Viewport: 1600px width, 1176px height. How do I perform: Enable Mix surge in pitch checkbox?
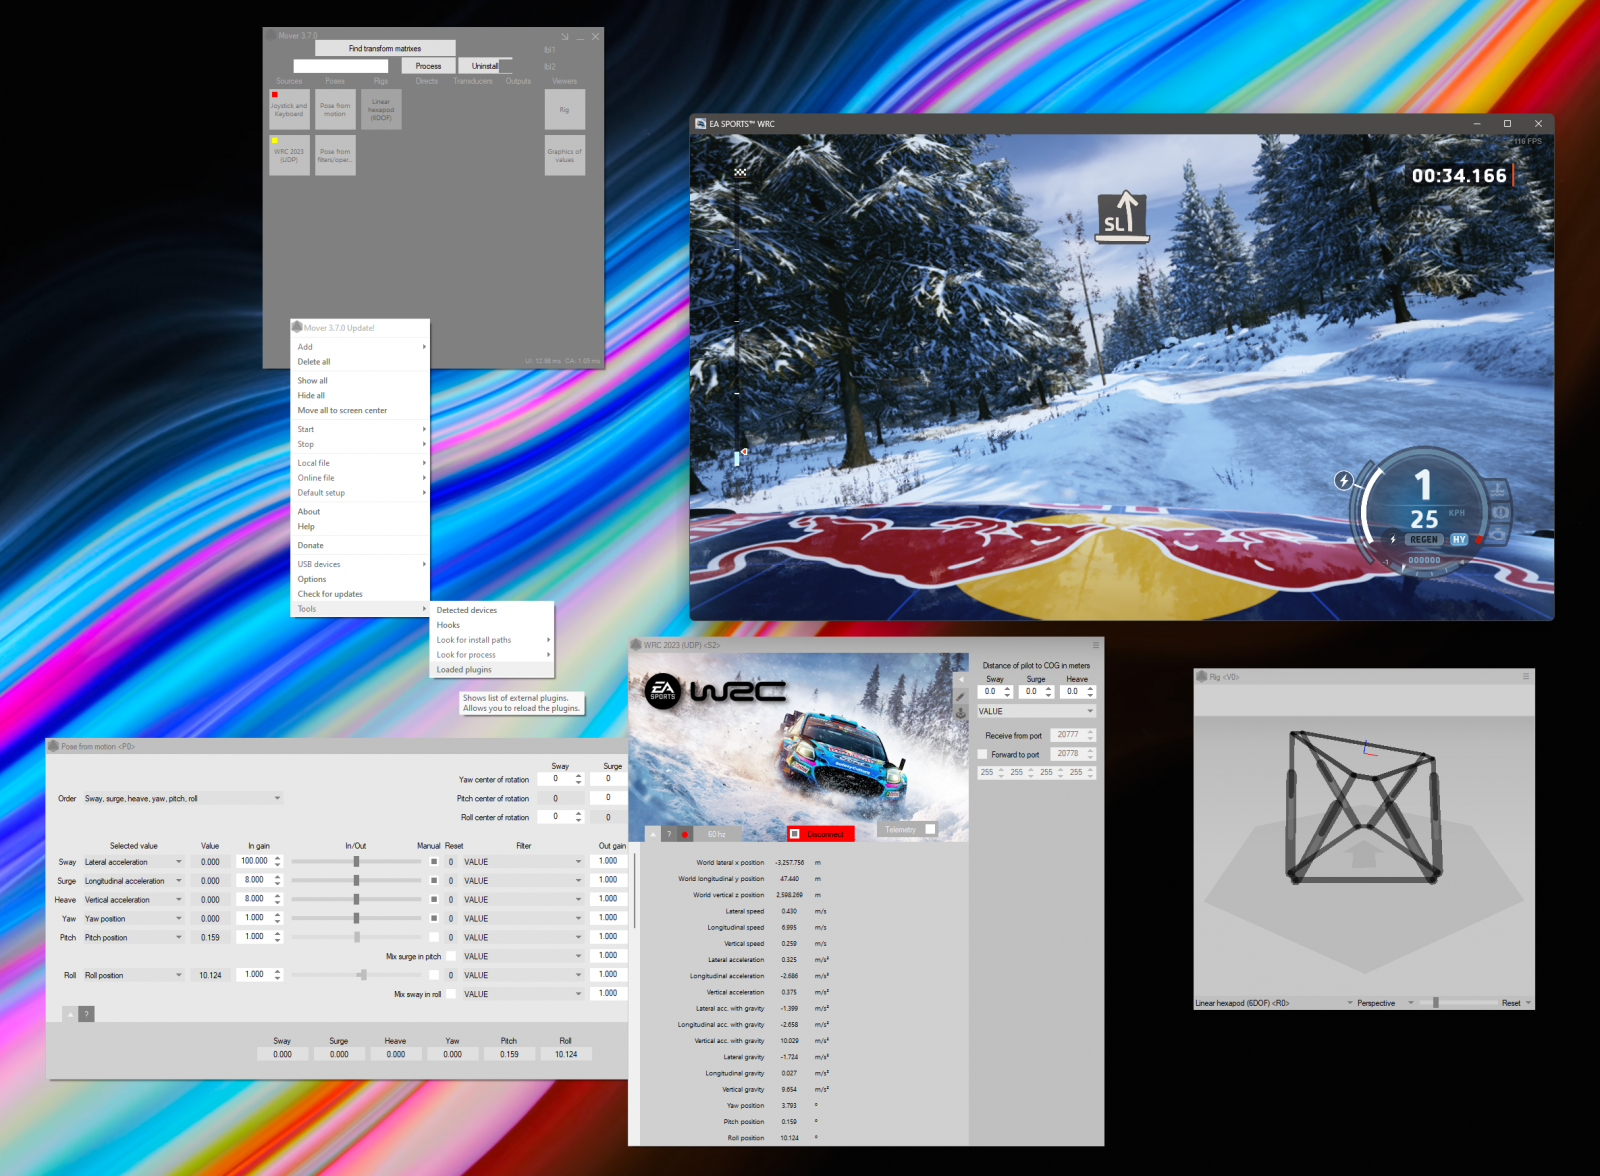pyautogui.click(x=451, y=957)
